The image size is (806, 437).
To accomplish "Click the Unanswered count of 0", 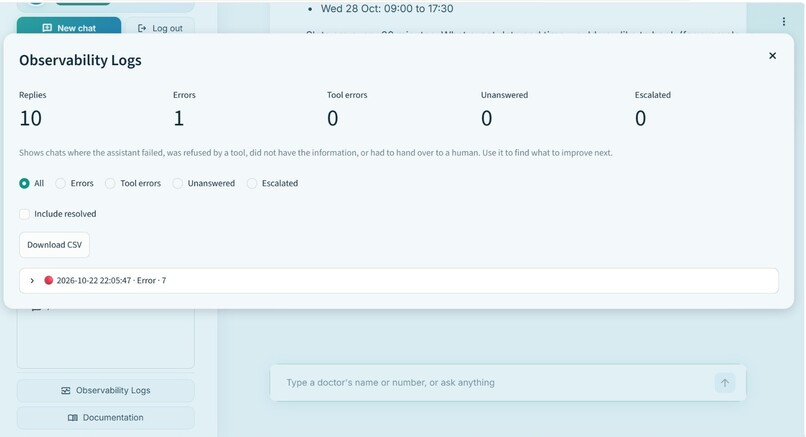I will [486, 118].
